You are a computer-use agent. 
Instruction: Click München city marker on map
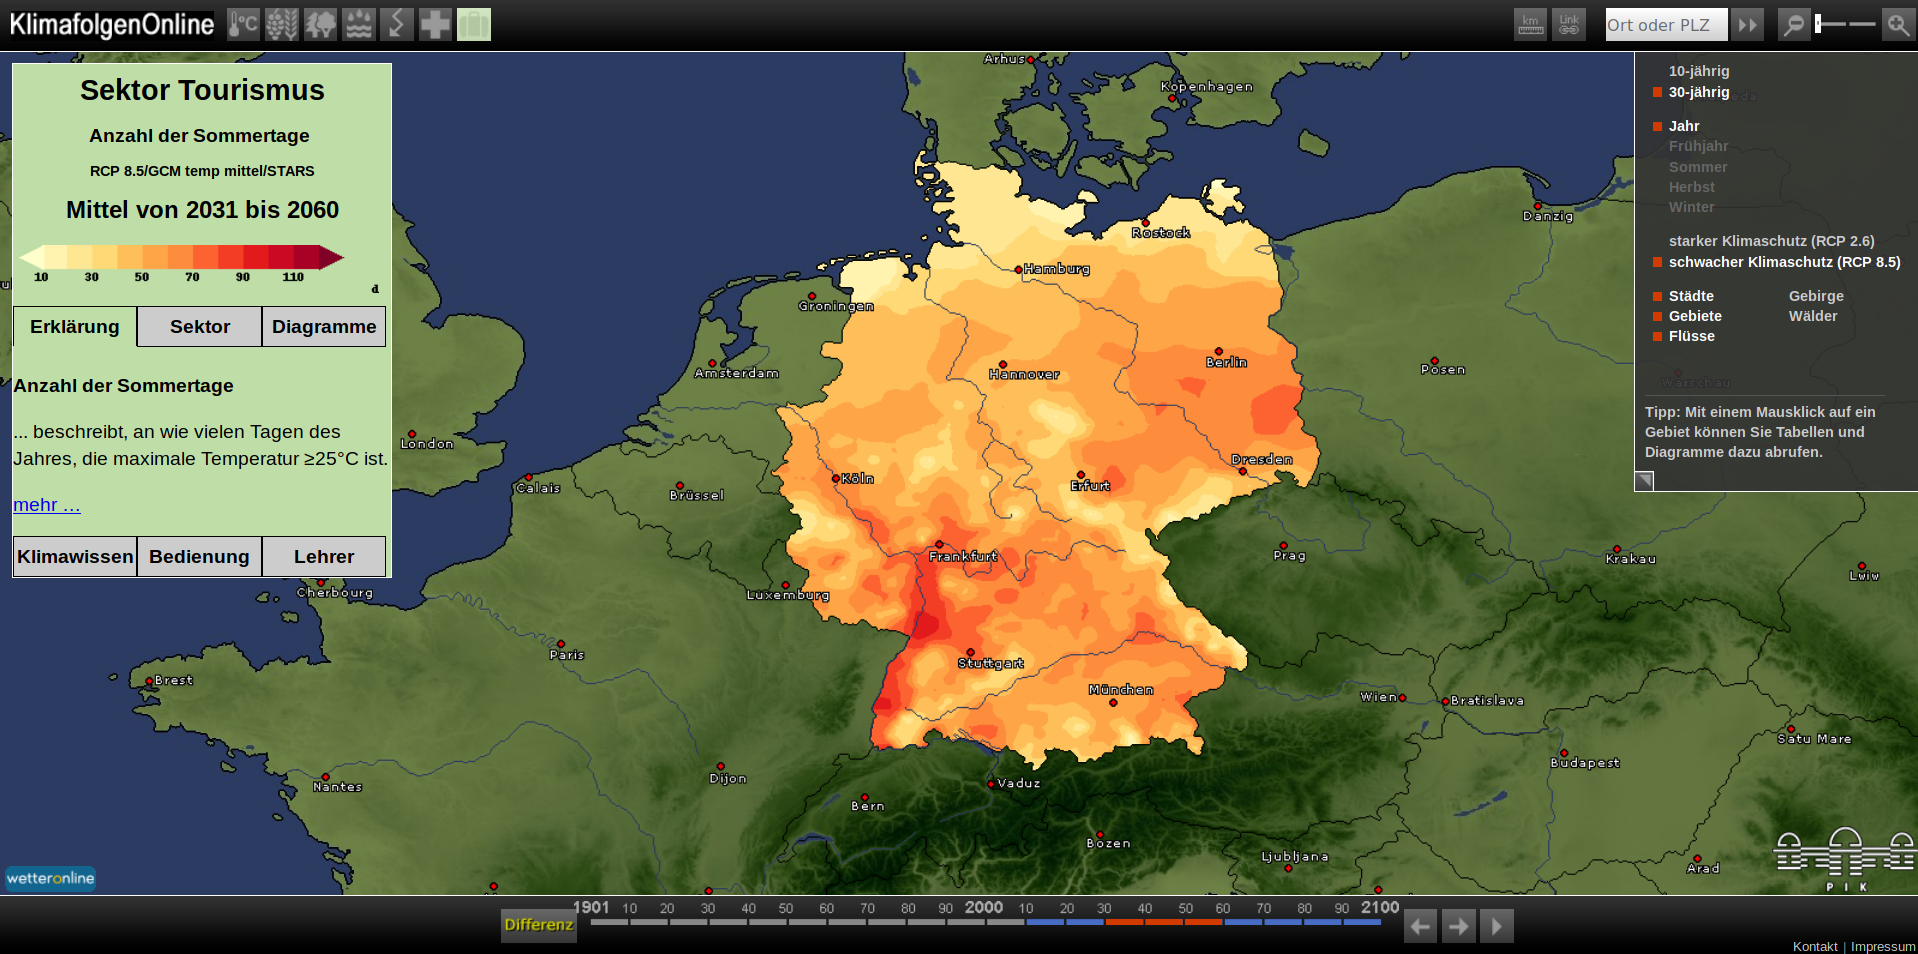1113,702
